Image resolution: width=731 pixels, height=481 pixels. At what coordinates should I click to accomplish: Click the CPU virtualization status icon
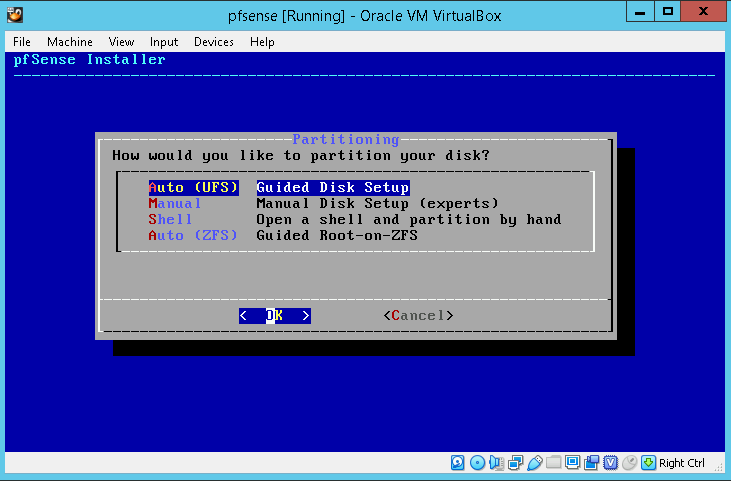click(x=610, y=463)
